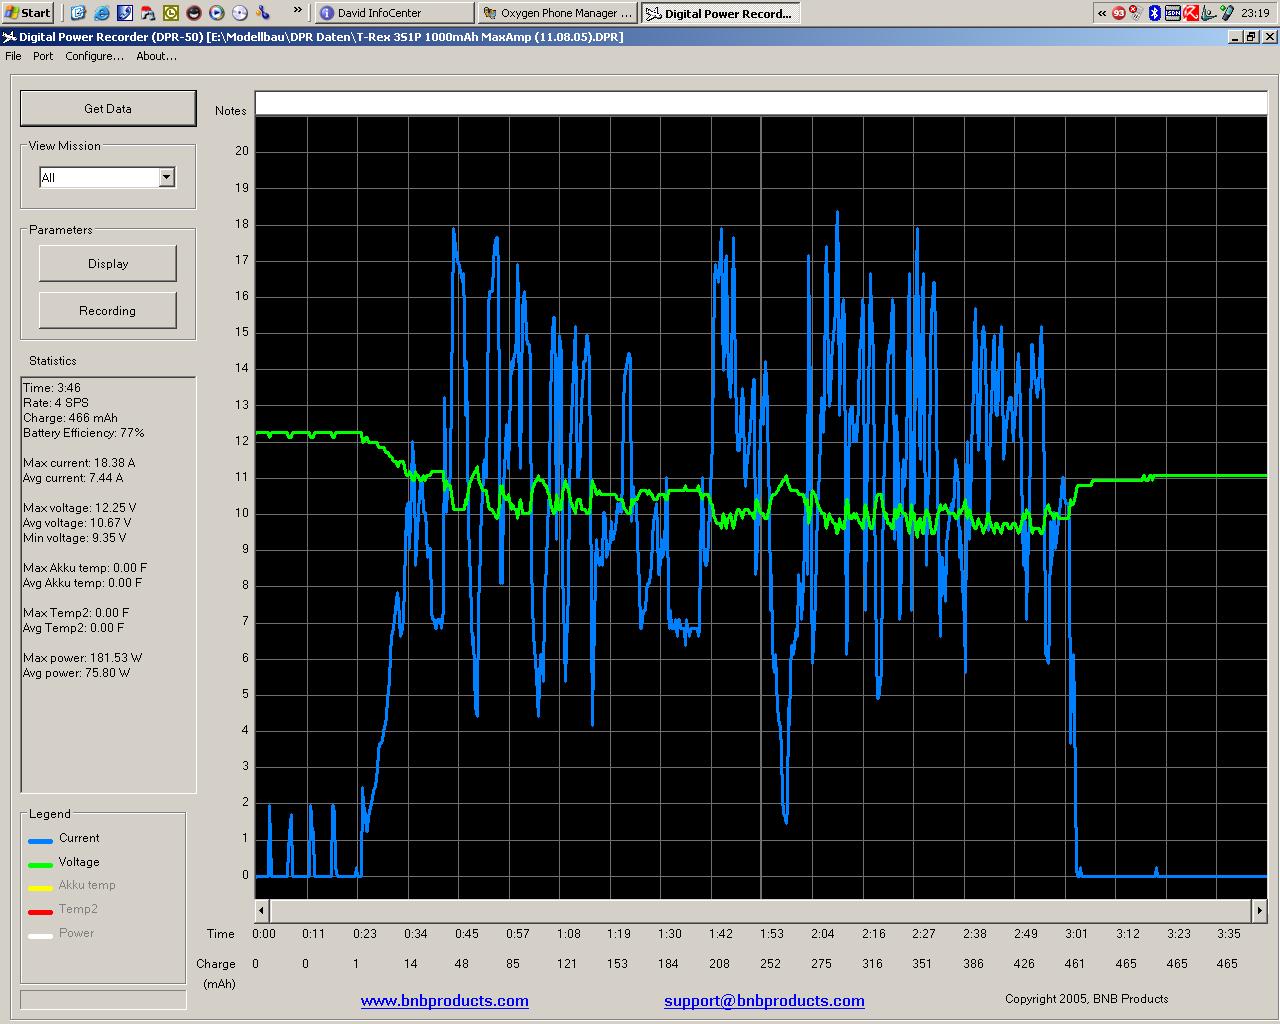Viewport: 1280px width, 1024px height.
Task: Click the blue Current legend swatch
Action: coord(40,840)
